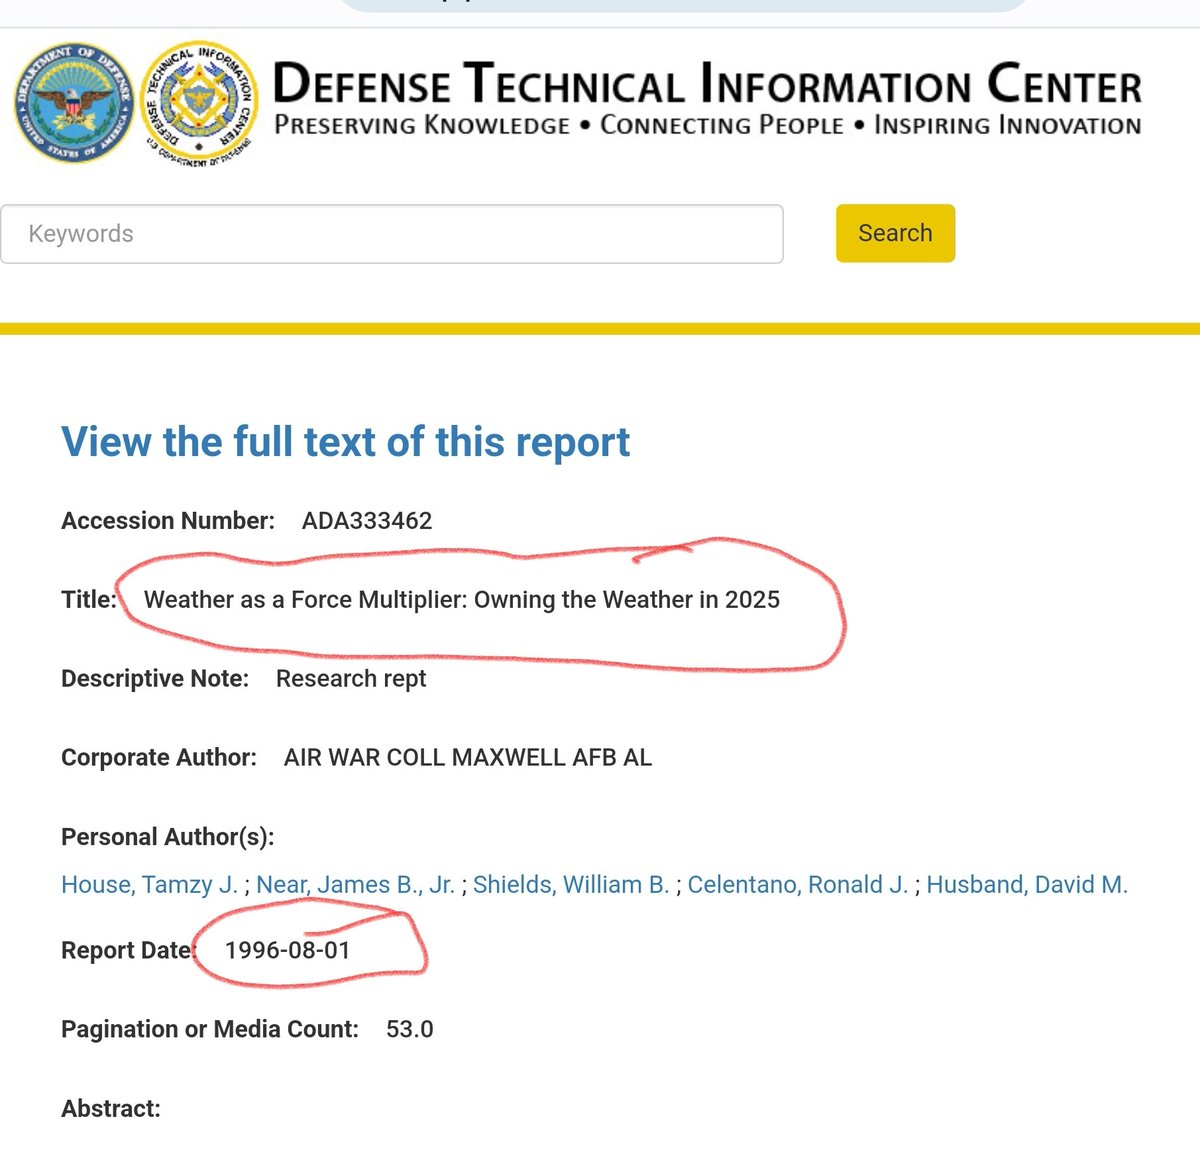Focus the Keywords search field
Screen dimensions: 1200x1164
coord(392,234)
